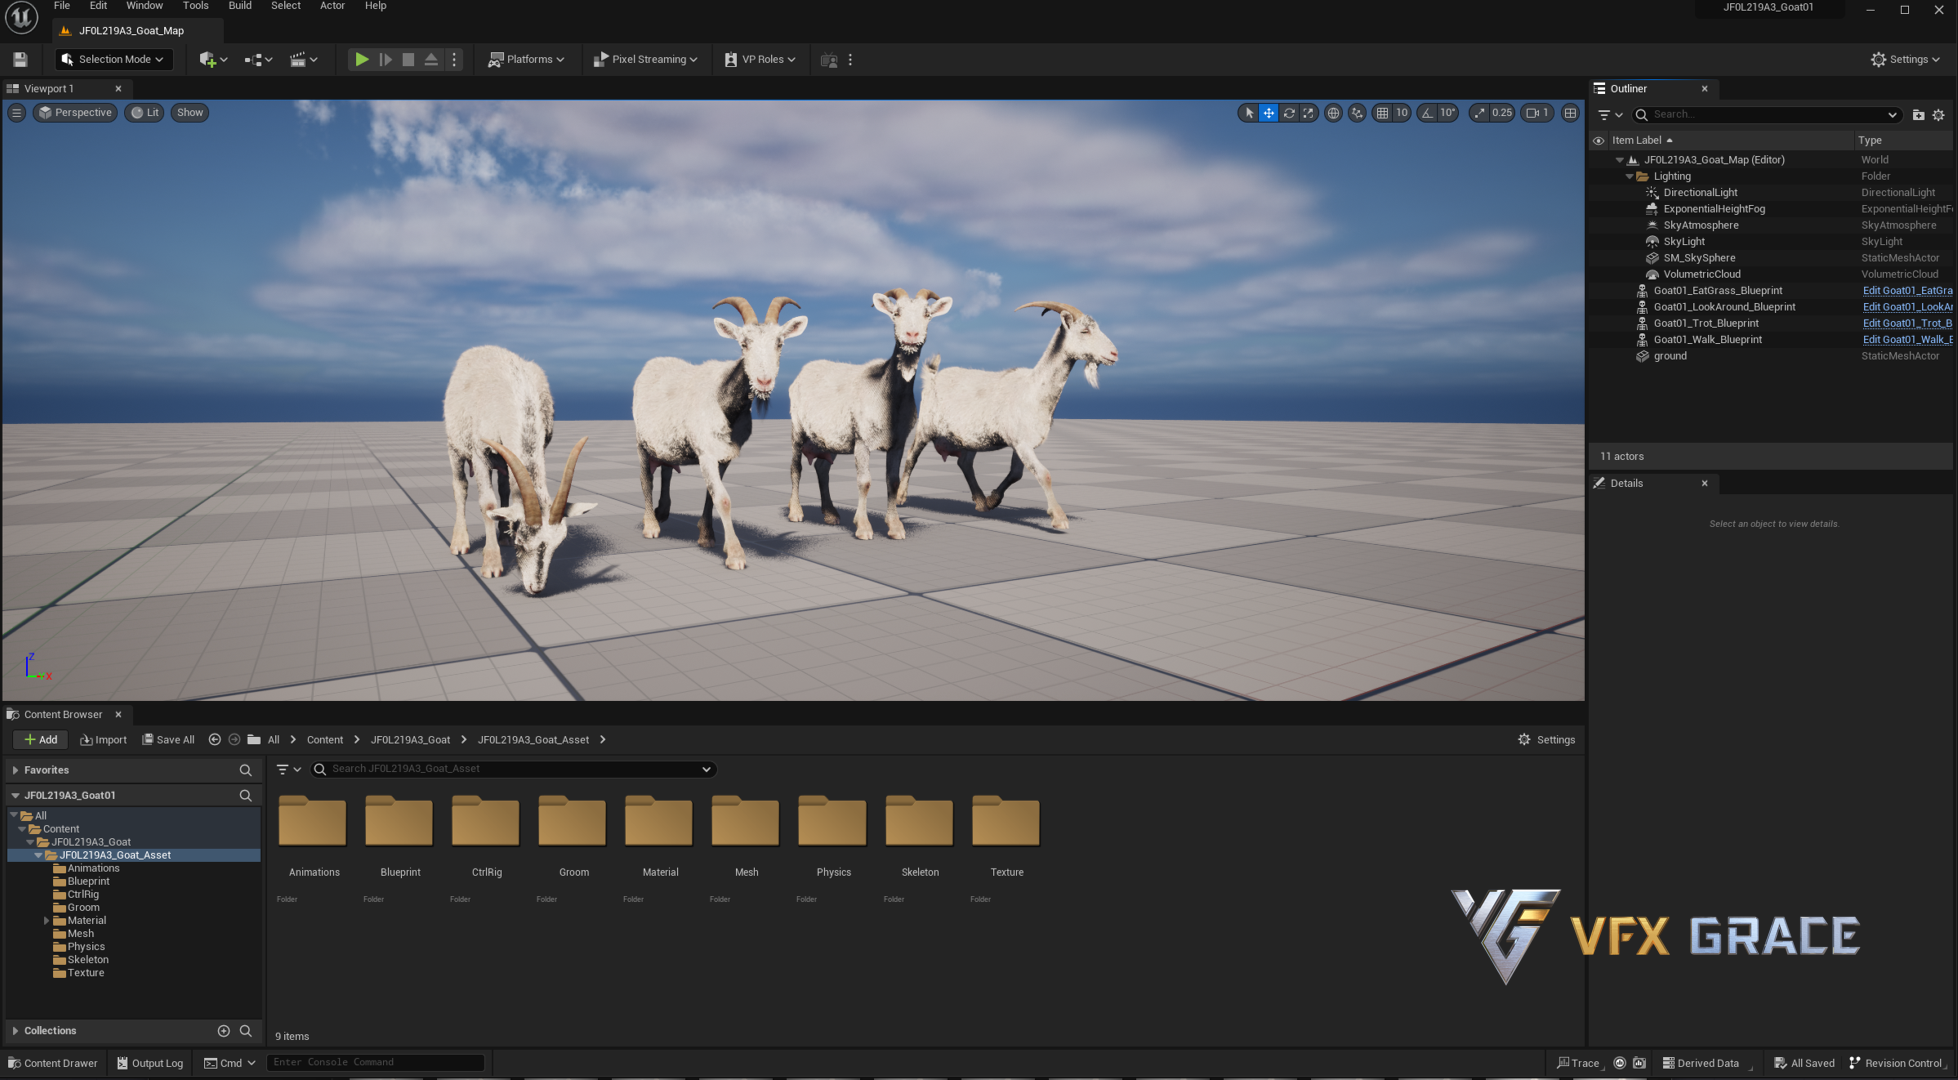Open the Groom folder thumbnail
The height and width of the screenshot is (1080, 1958).
coord(572,822)
